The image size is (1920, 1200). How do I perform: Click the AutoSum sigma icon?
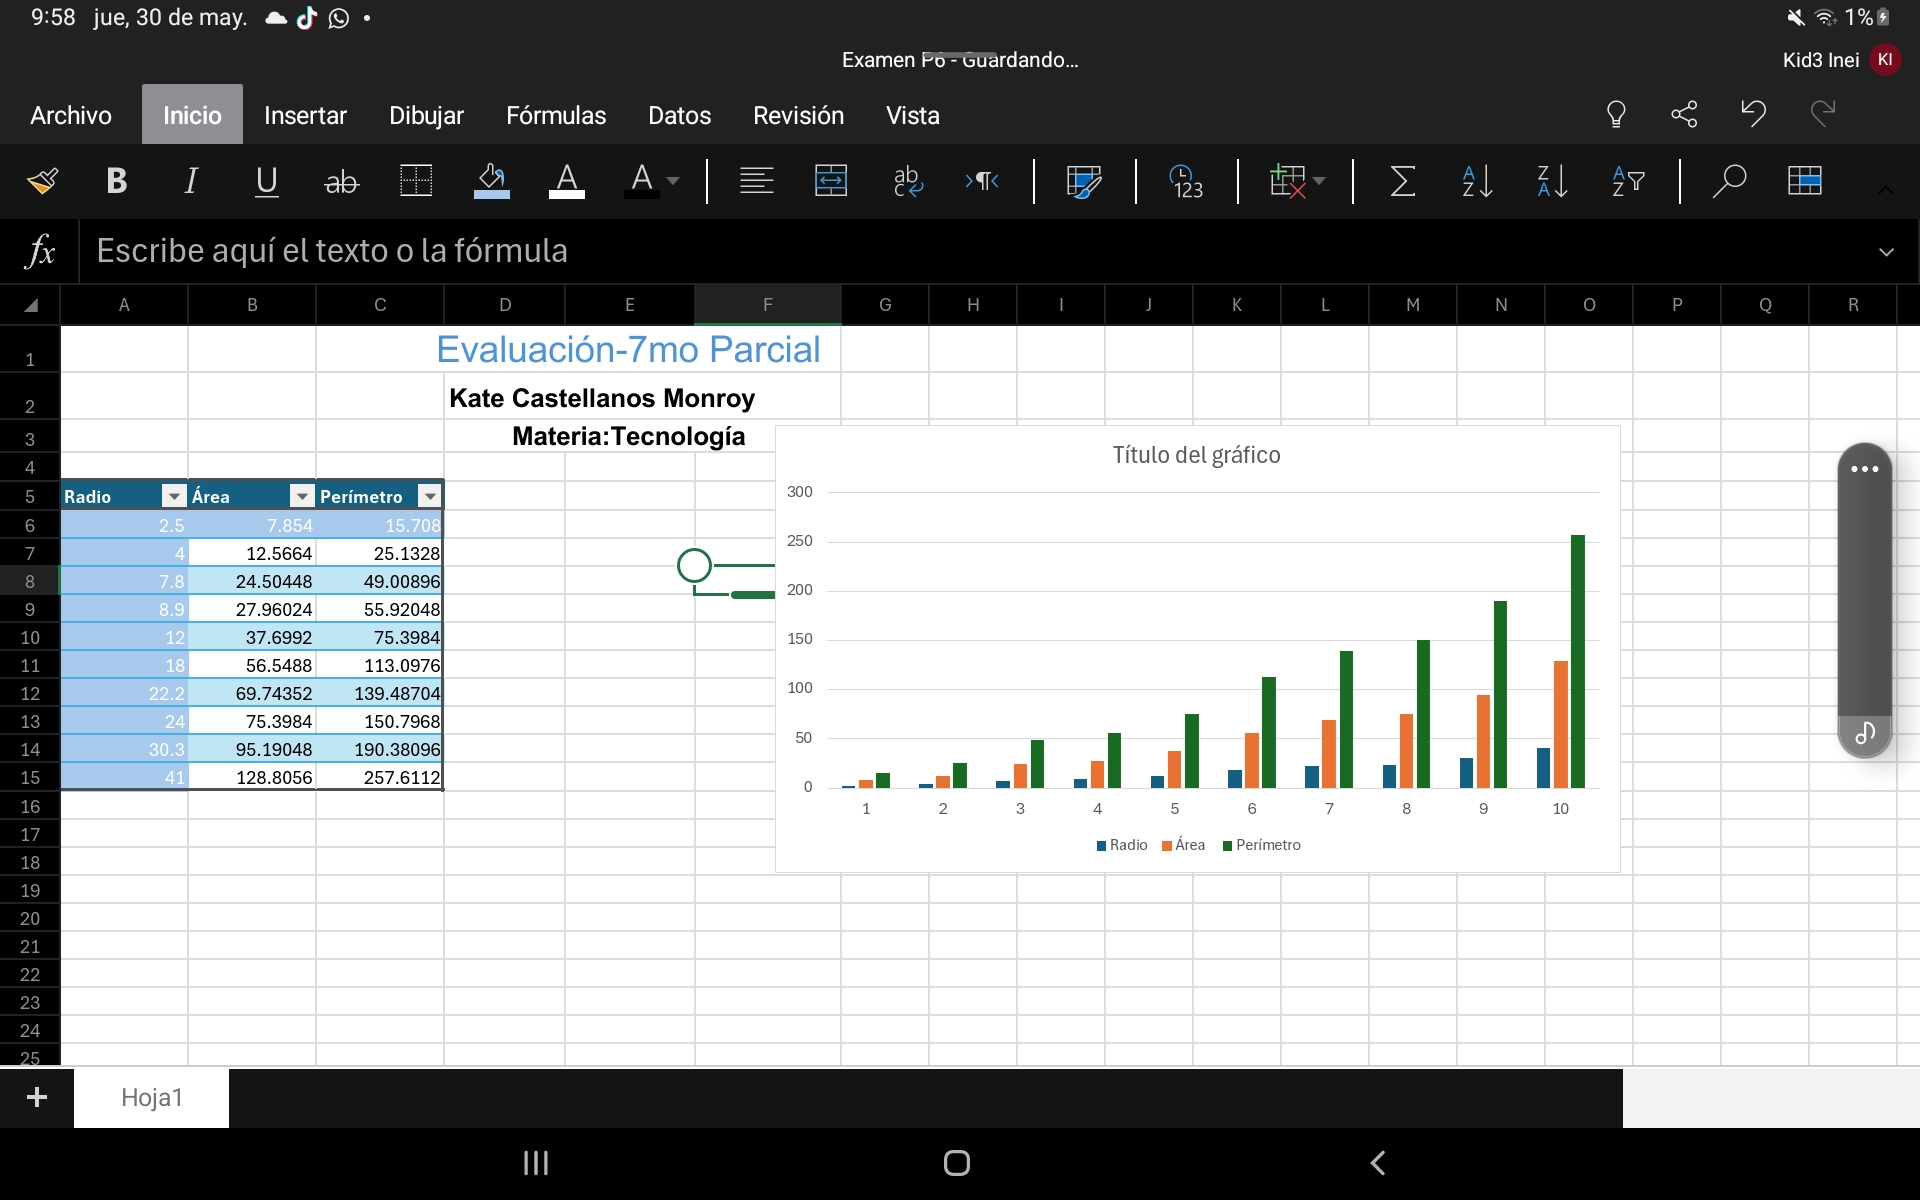pos(1402,181)
